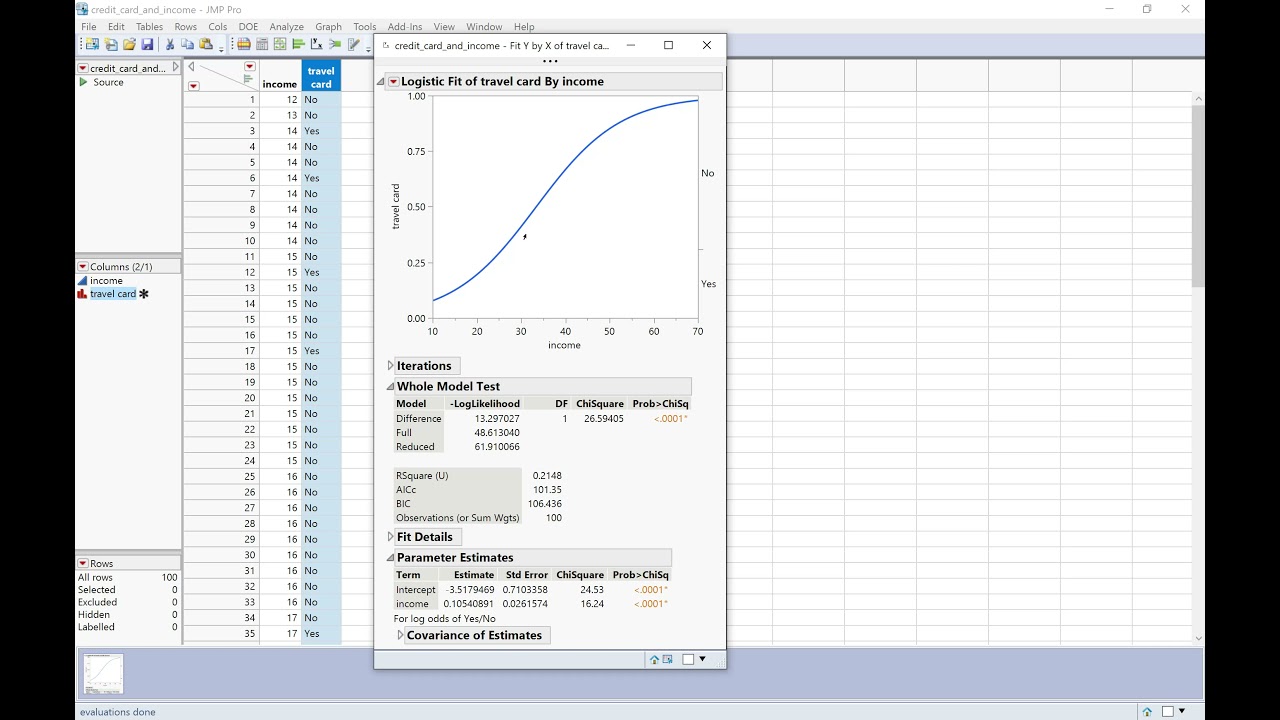This screenshot has height=720, width=1280.
Task: Click the red travel card nominal icon
Action: (x=83, y=294)
